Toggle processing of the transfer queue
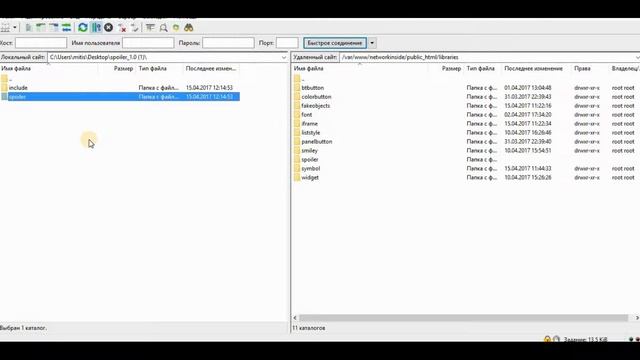This screenshot has height=360, width=640. (96, 28)
